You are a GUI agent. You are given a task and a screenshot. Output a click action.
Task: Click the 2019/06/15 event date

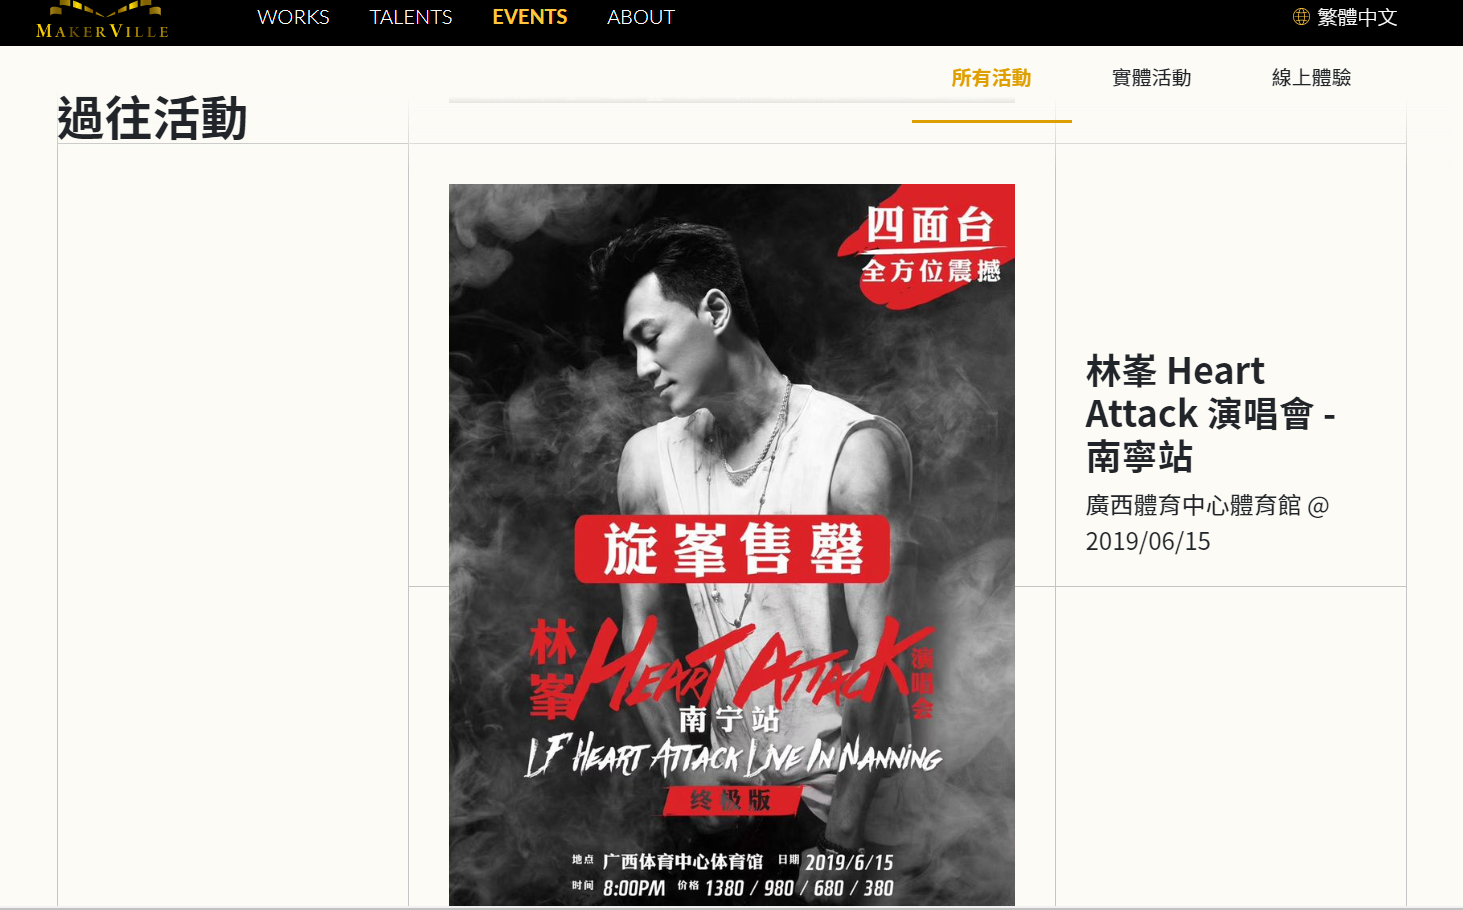(1148, 541)
